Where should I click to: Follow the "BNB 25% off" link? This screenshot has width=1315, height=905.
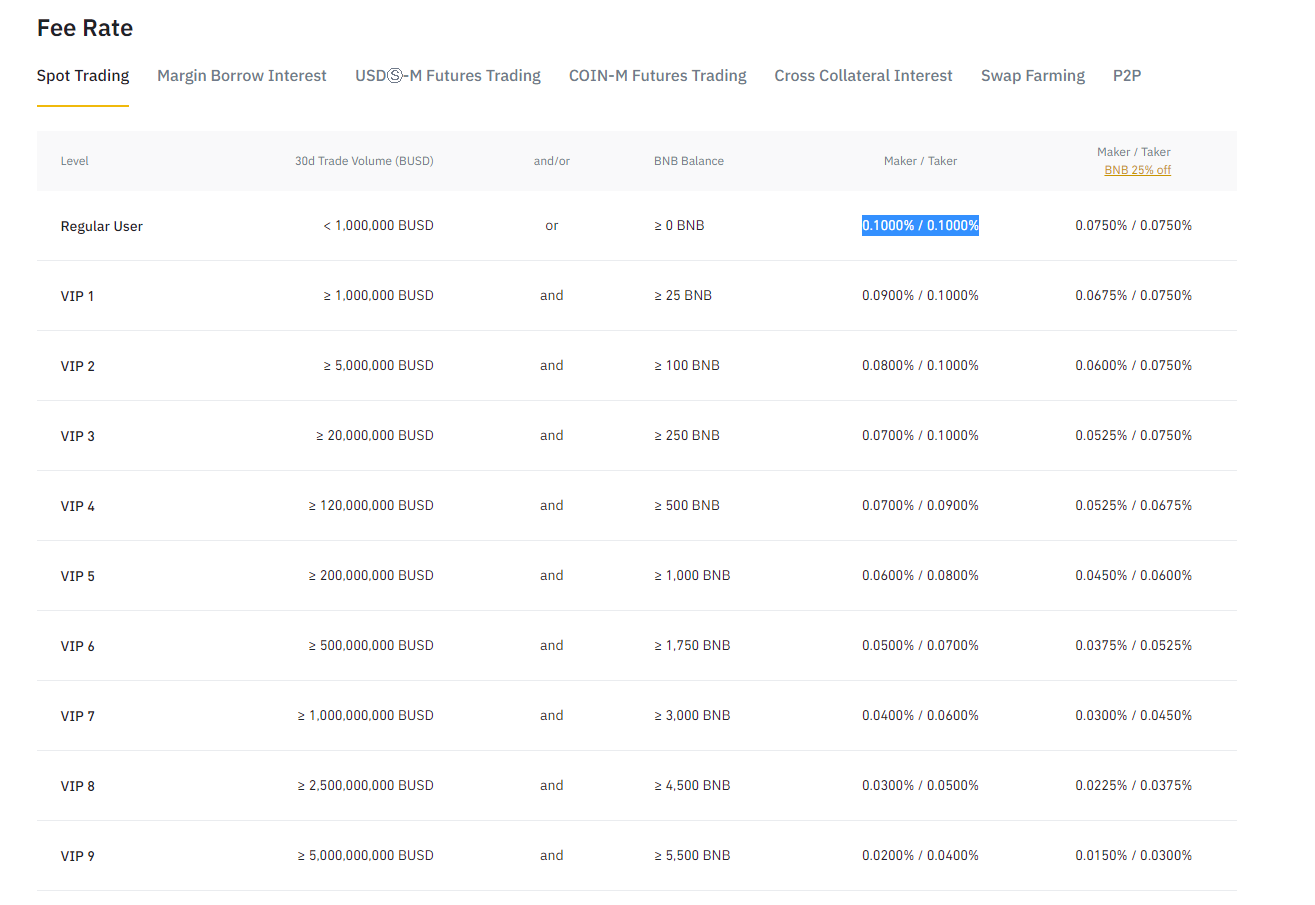pyautogui.click(x=1138, y=170)
